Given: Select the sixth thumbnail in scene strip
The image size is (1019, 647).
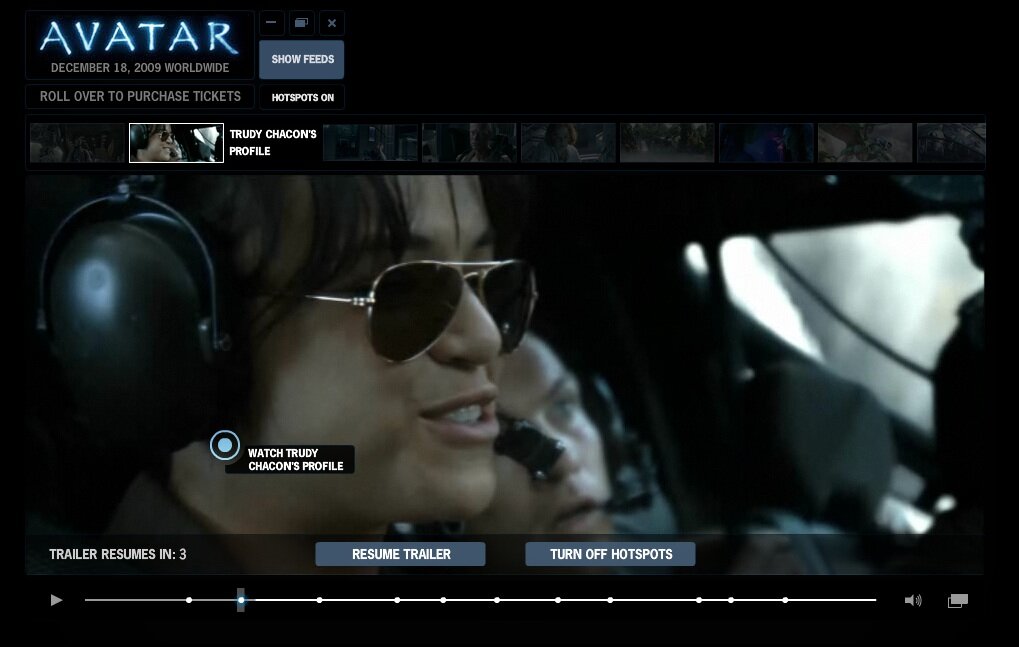Looking at the screenshot, I should pyautogui.click(x=667, y=143).
